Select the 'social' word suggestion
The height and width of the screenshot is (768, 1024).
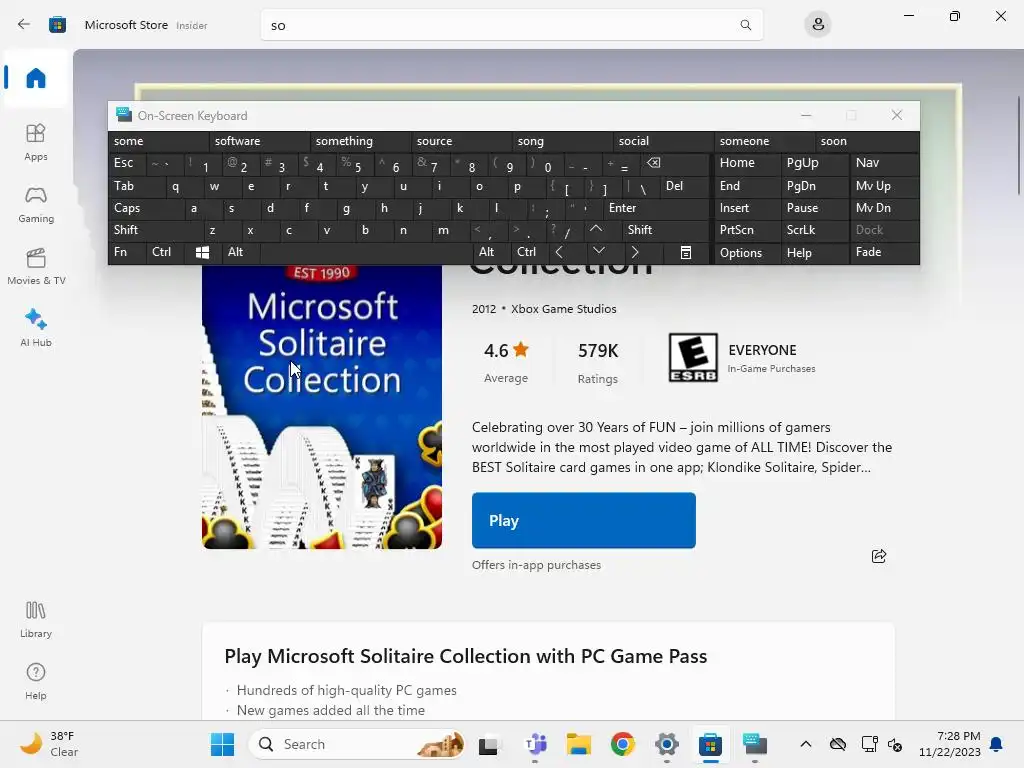(663, 141)
